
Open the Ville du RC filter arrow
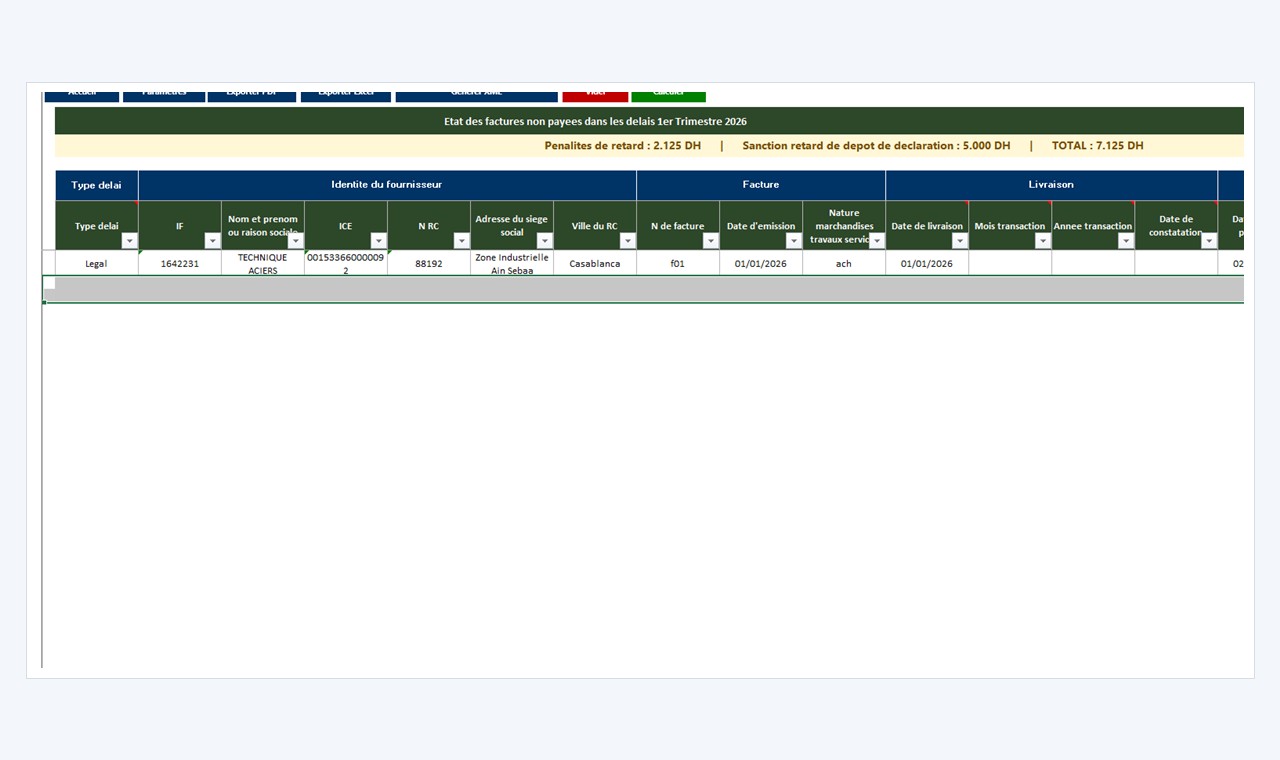point(627,241)
